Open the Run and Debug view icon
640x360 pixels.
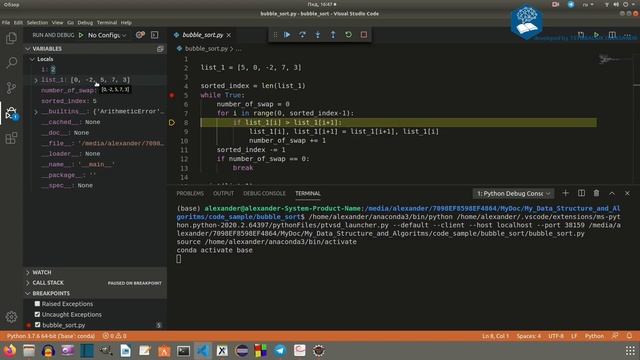click(11, 113)
